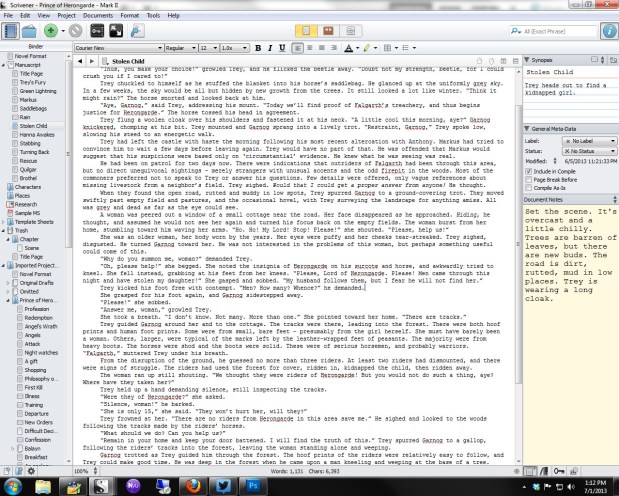Click the green Add document button
The width and height of the screenshot is (619, 496).
click(51, 31)
